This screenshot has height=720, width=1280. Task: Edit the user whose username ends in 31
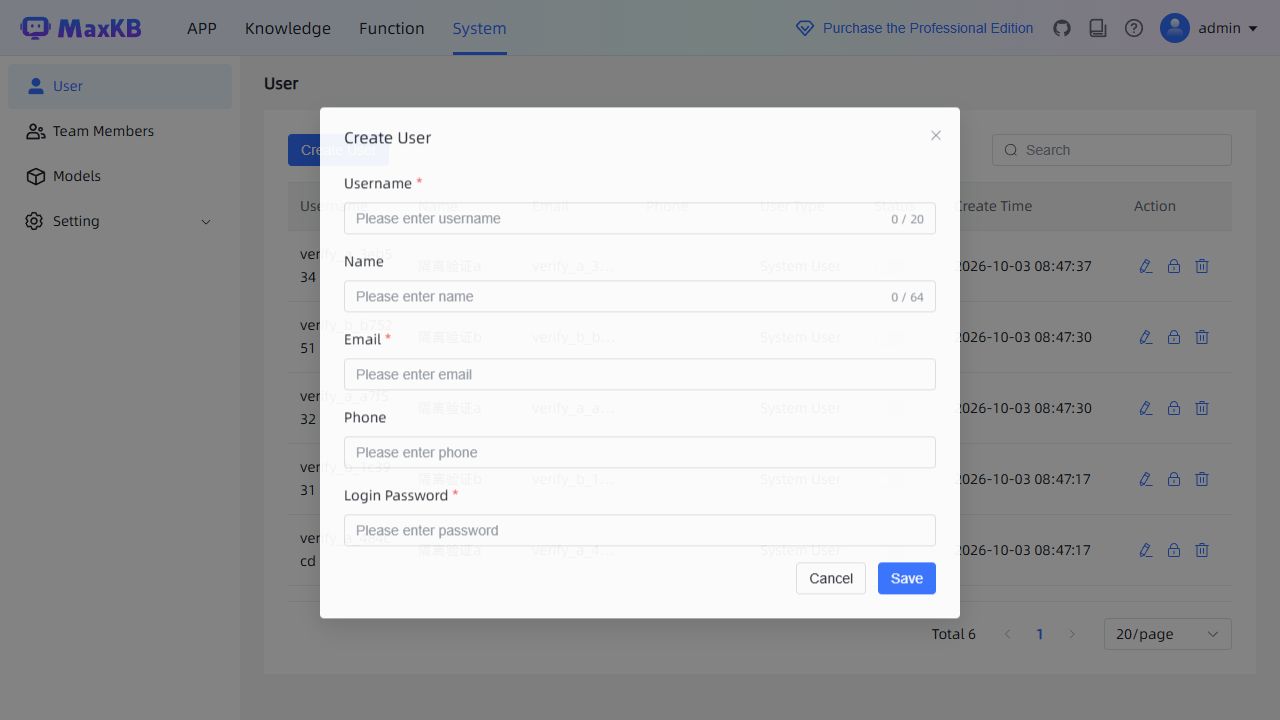(1146, 479)
